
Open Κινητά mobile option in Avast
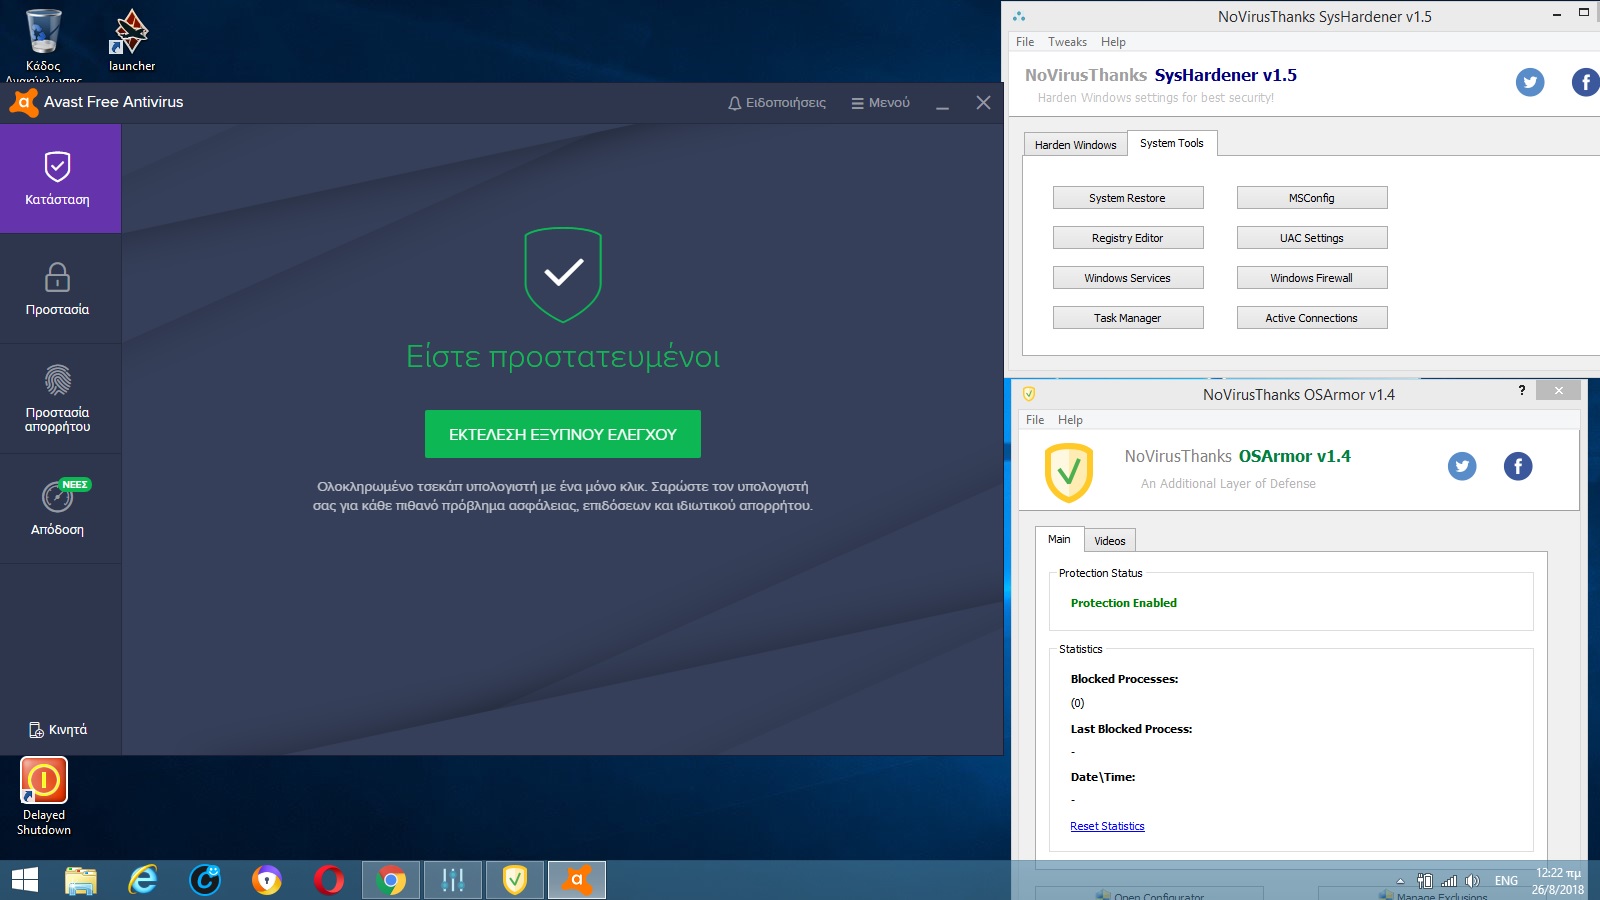pos(58,730)
